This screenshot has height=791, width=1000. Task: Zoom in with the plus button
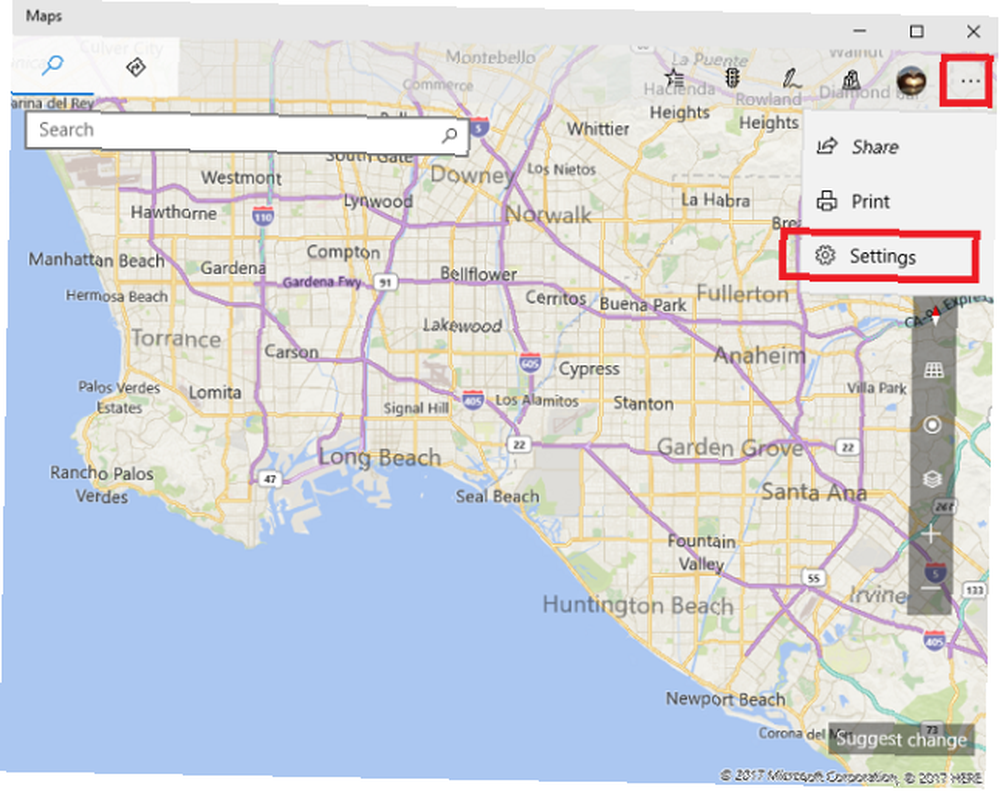point(931,534)
